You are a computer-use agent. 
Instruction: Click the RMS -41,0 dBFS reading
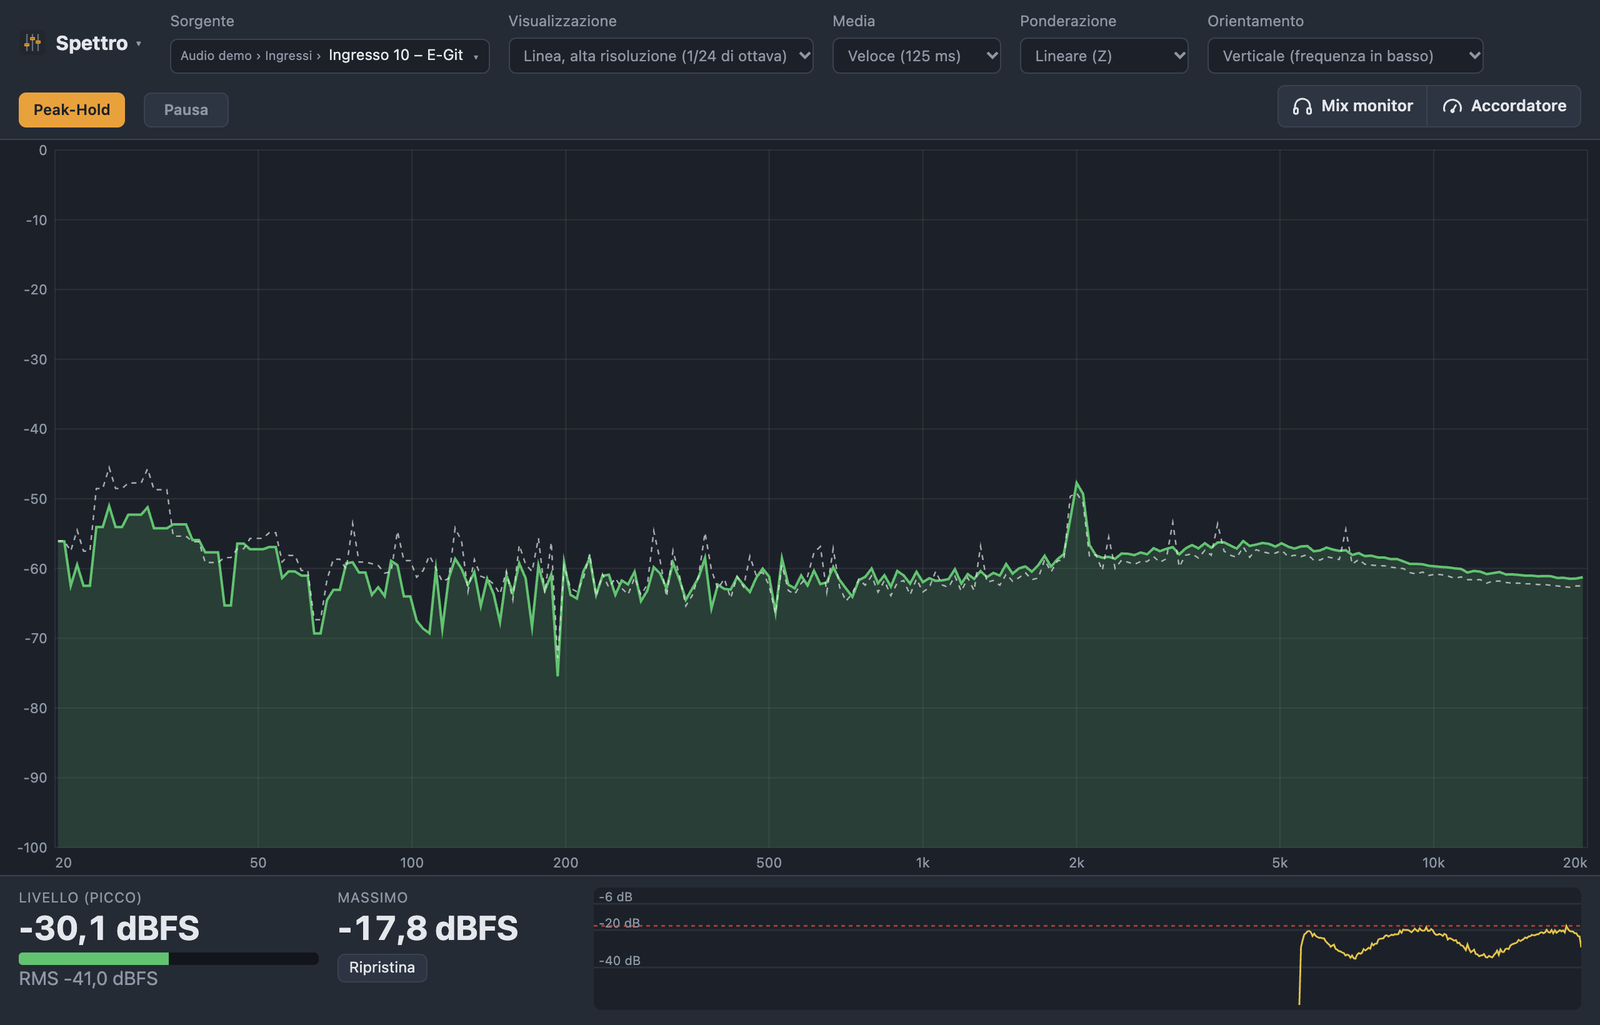click(88, 979)
